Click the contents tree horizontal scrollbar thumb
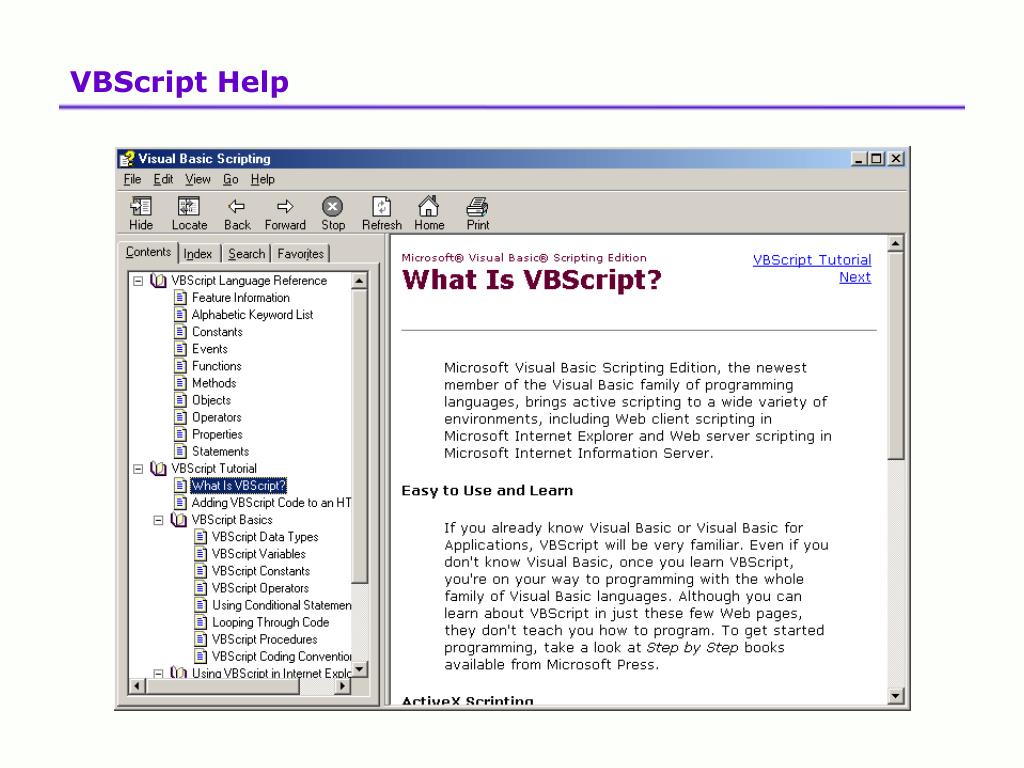The height and width of the screenshot is (768, 1024). tap(223, 686)
